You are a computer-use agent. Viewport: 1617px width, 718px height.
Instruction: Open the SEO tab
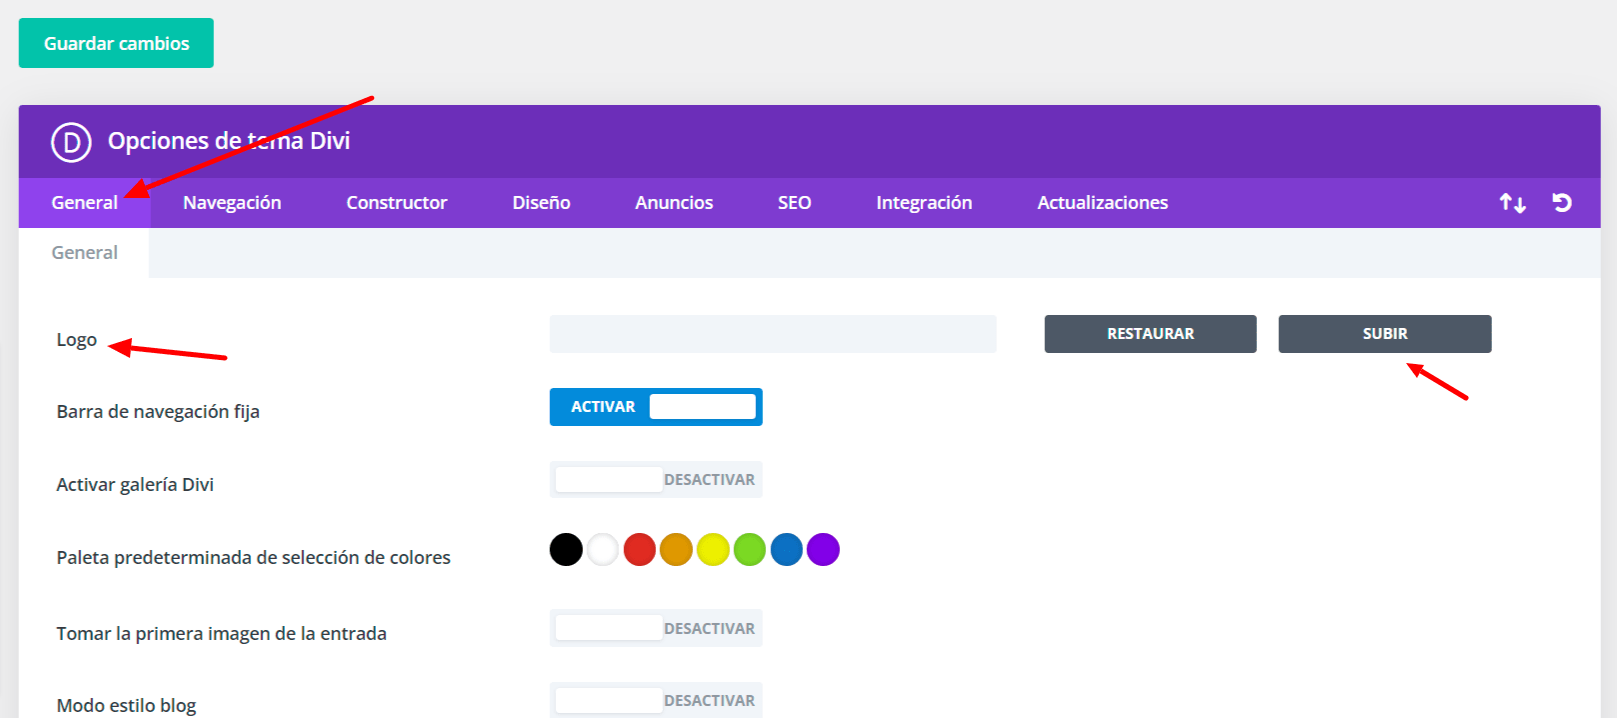[795, 203]
